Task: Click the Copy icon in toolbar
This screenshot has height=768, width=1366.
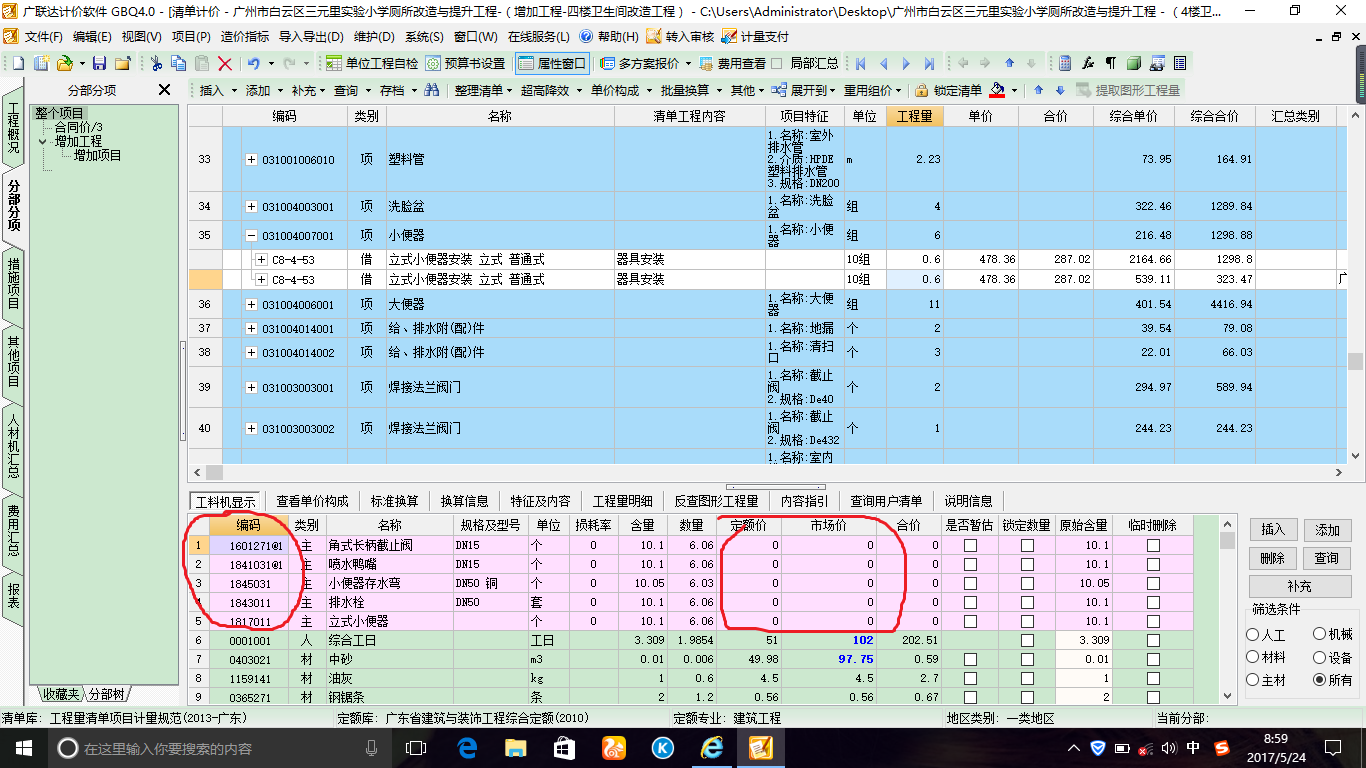Action: coord(179,63)
